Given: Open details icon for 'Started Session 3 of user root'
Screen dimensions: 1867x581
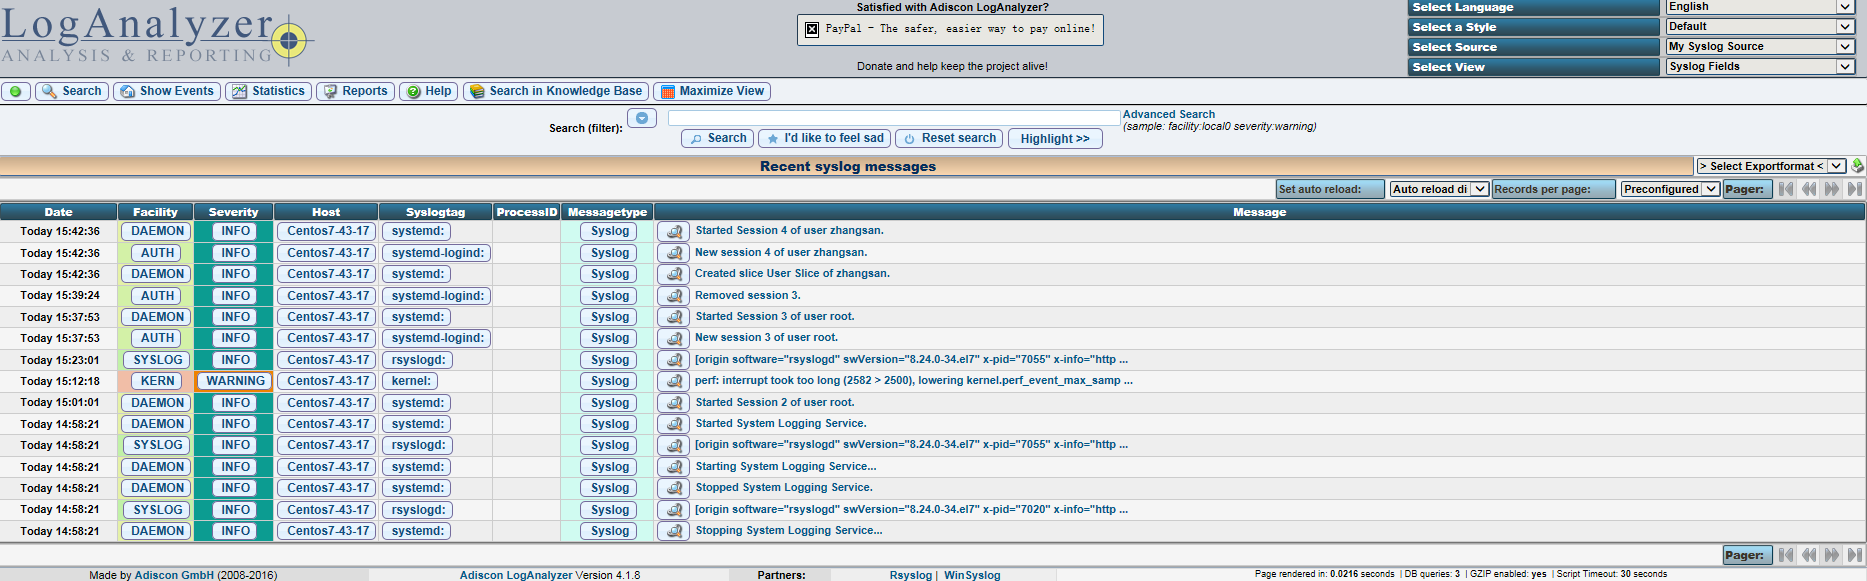Looking at the screenshot, I should (674, 317).
